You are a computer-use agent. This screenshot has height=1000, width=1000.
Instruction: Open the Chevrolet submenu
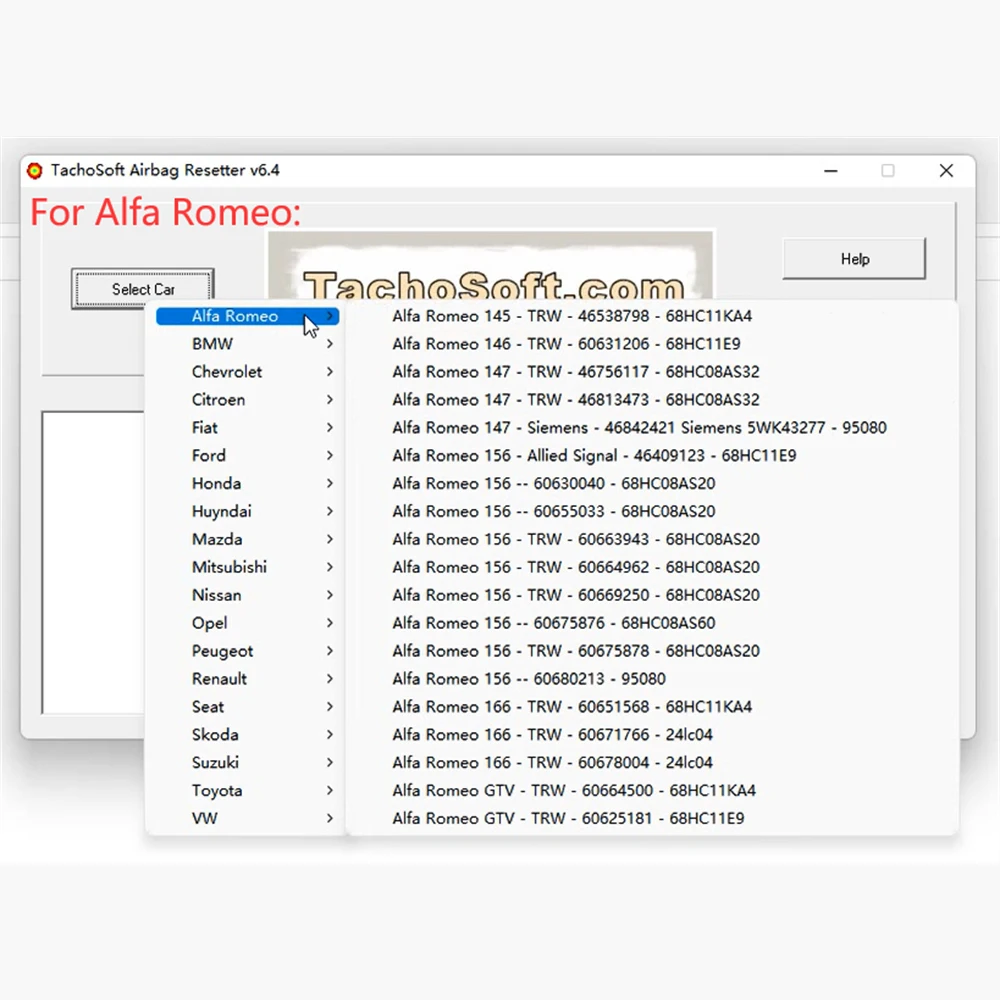[247, 372]
